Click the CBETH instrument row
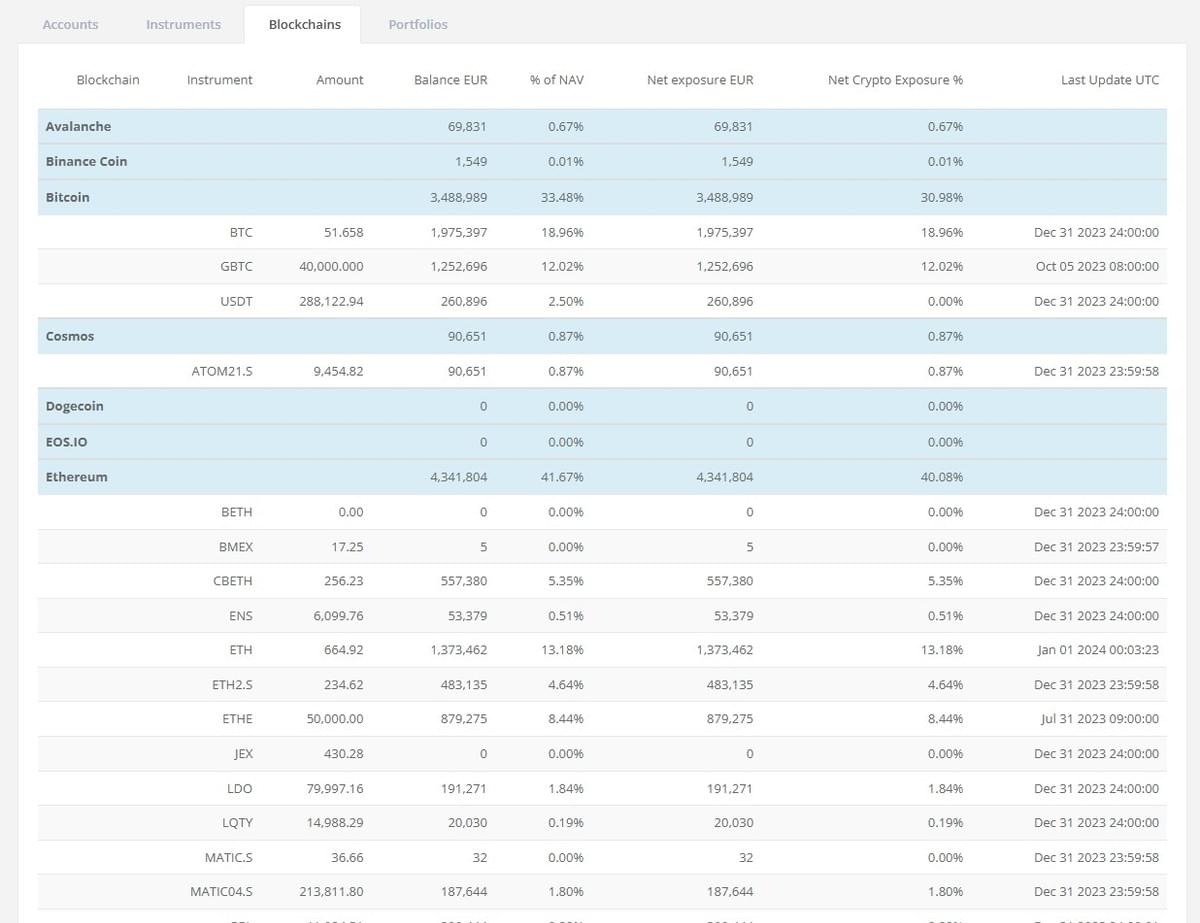The height and width of the screenshot is (923, 1200). [x=234, y=581]
